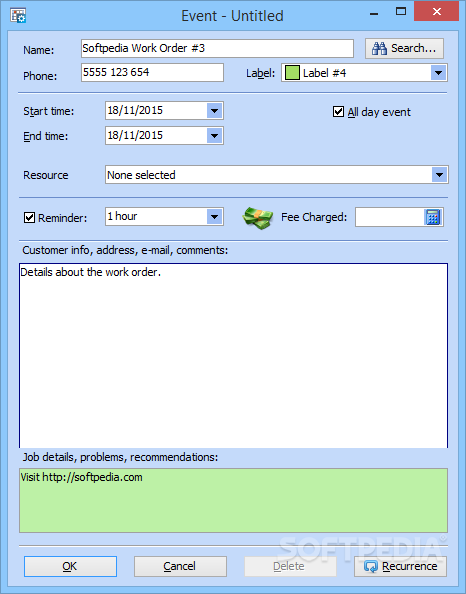Click the event window title bar icon
This screenshot has width=466, height=594.
pyautogui.click(x=18, y=16)
